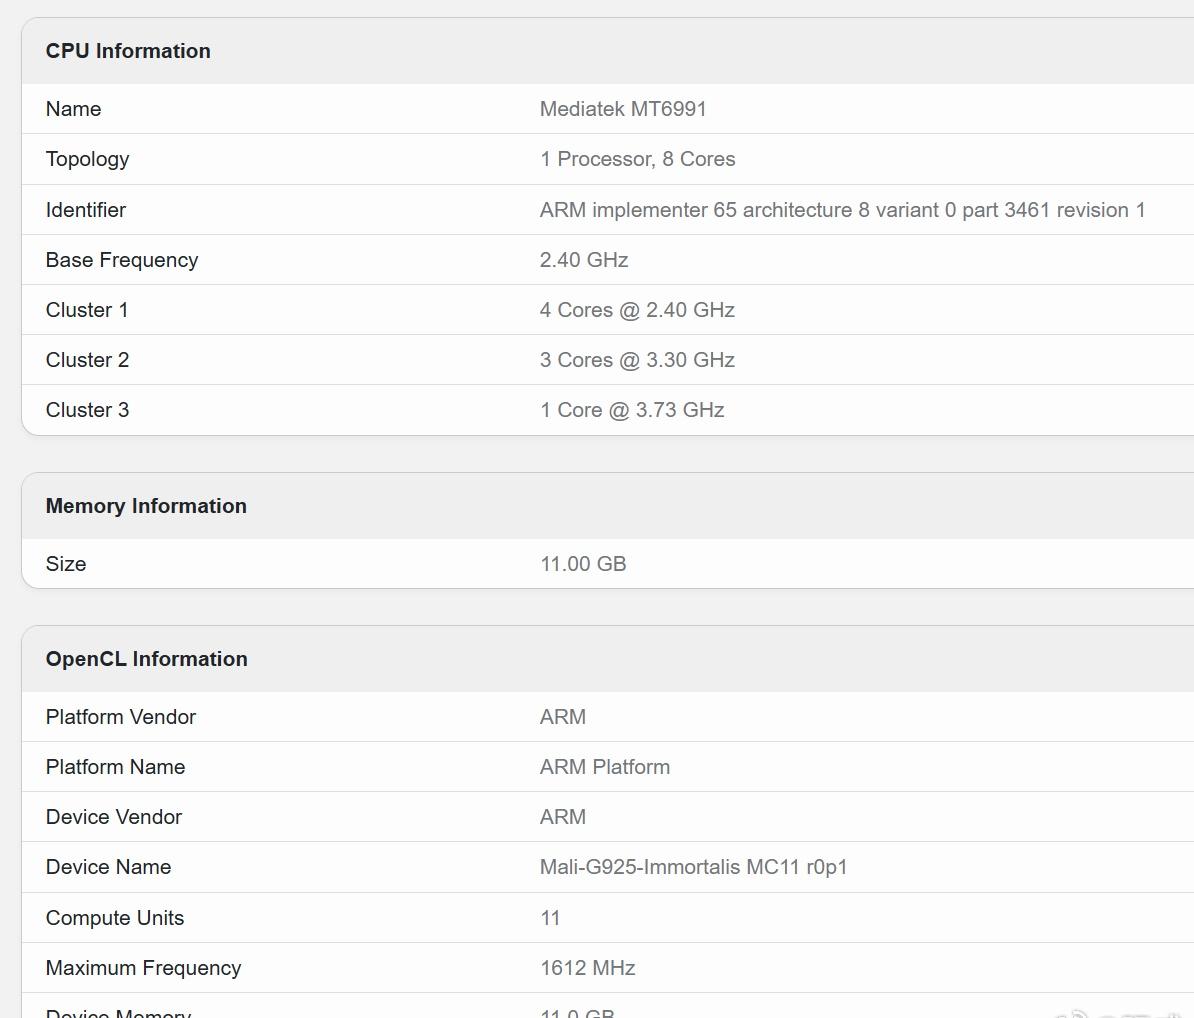Image resolution: width=1194 pixels, height=1018 pixels.
Task: Click the CPU Information heading
Action: 128,51
